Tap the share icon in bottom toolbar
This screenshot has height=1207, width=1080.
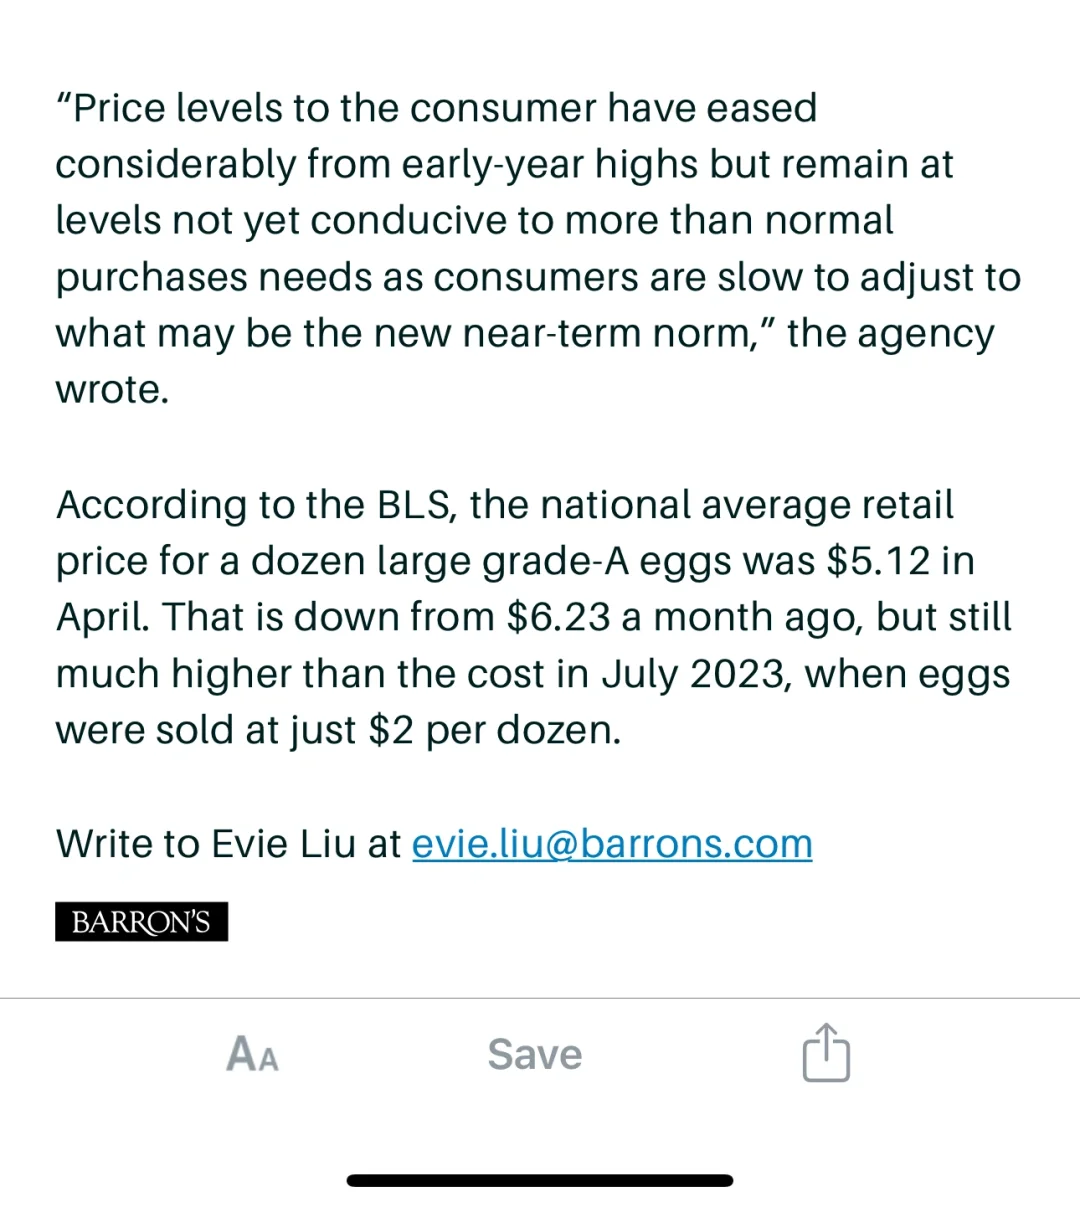(x=826, y=1052)
